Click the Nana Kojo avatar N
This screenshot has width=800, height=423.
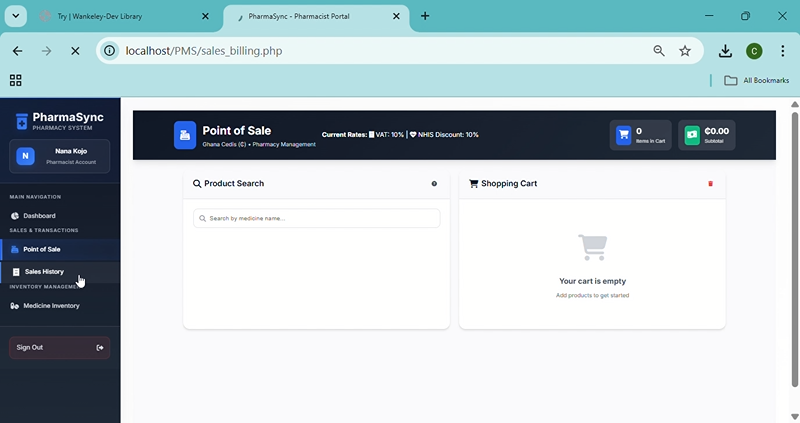[x=25, y=156]
